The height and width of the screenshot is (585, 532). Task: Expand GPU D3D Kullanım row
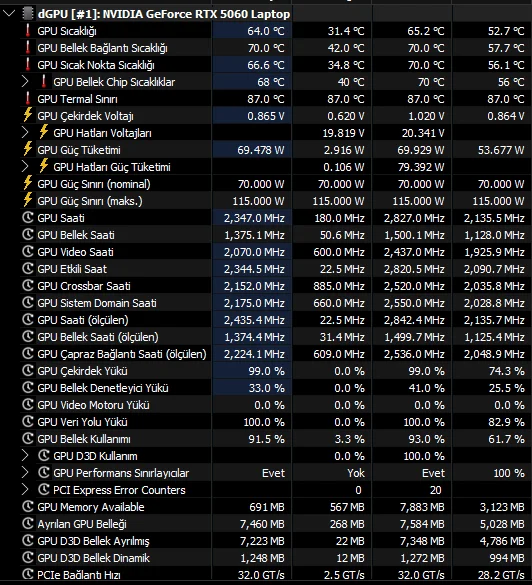(25, 456)
